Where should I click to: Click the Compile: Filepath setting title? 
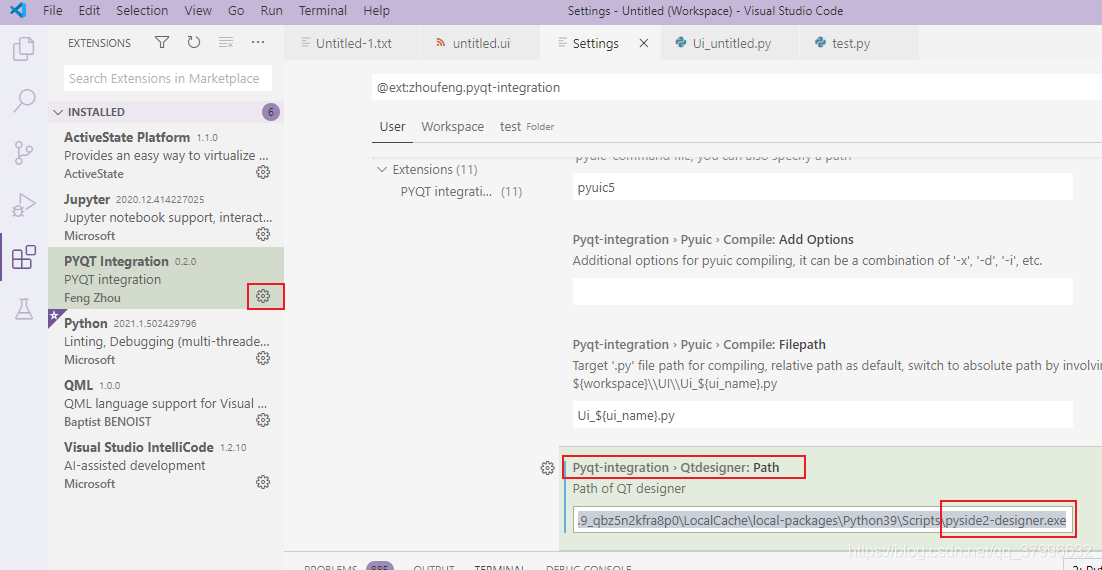(x=699, y=344)
